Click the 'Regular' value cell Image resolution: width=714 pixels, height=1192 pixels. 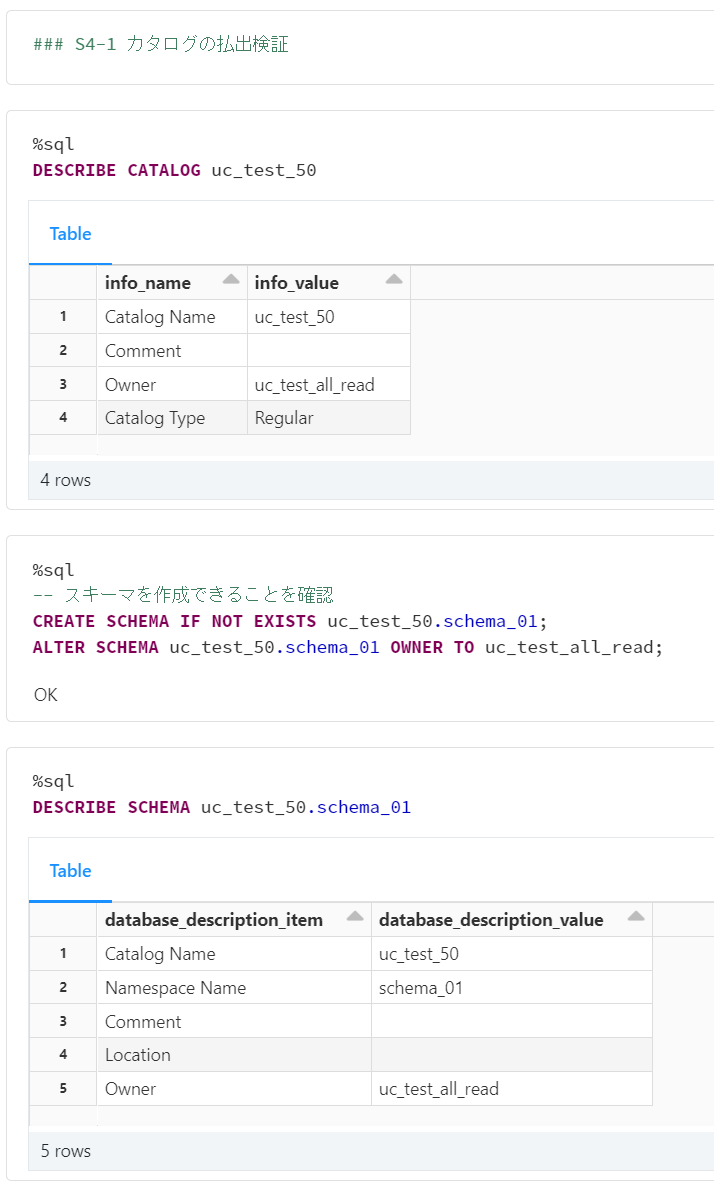(x=328, y=418)
